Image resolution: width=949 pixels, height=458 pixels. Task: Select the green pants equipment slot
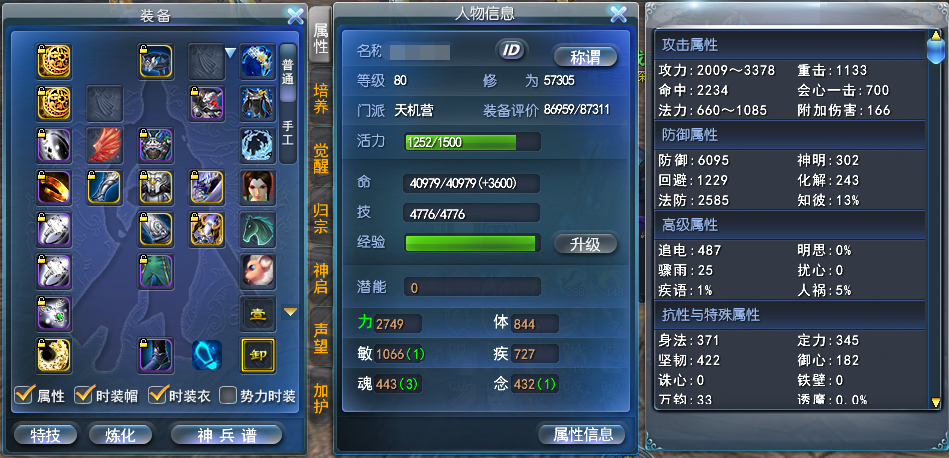pos(156,271)
